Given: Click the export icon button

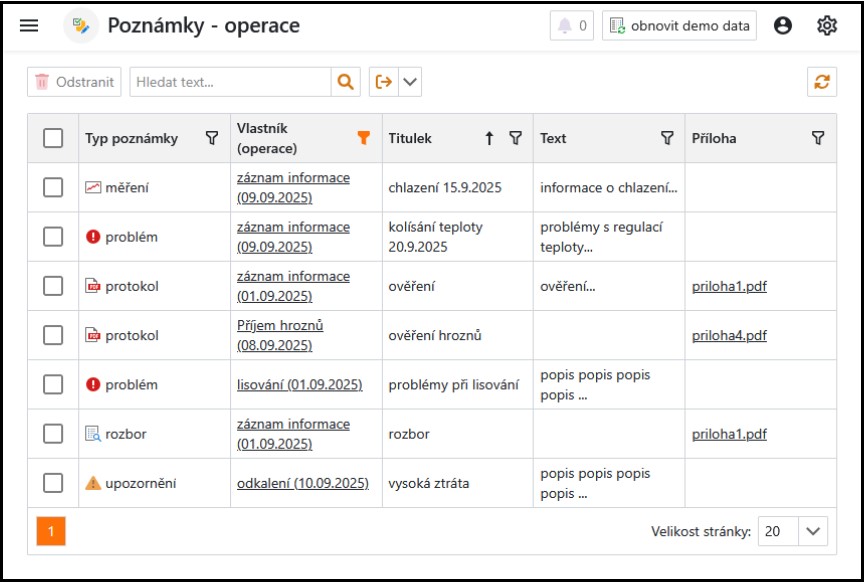Looking at the screenshot, I should pos(384,82).
